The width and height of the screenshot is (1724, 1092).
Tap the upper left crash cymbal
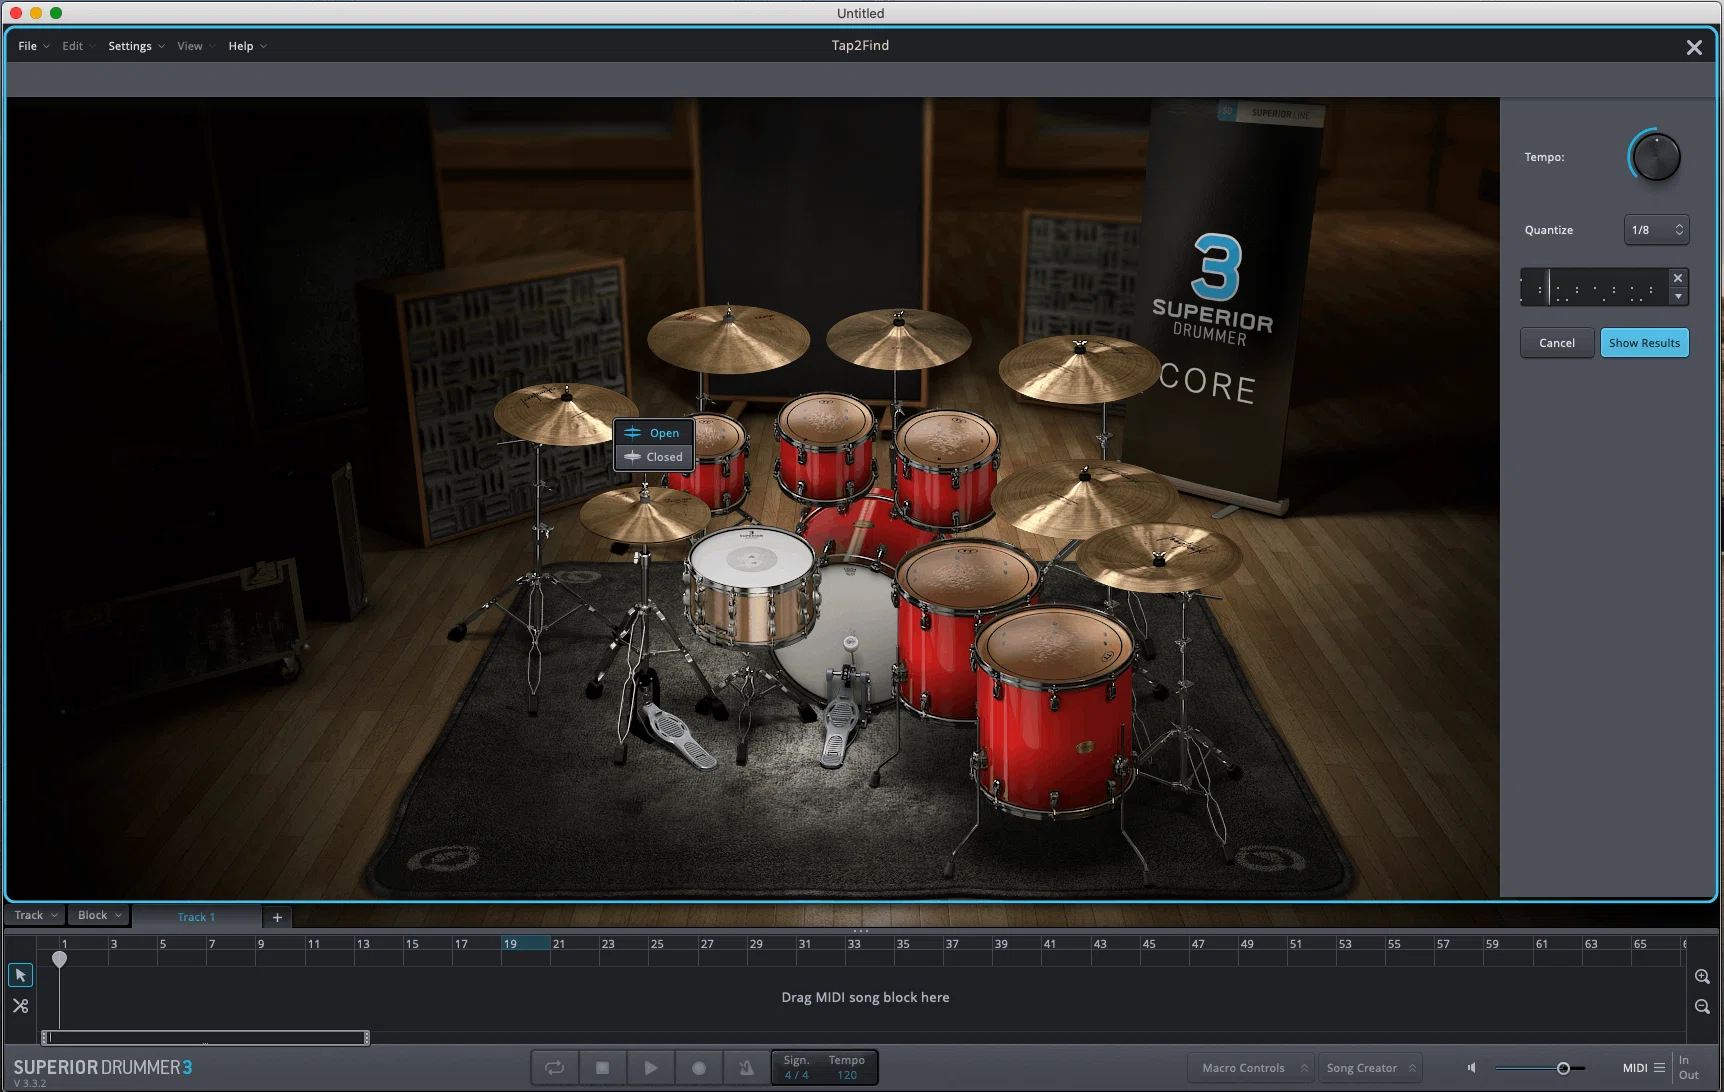coord(728,338)
